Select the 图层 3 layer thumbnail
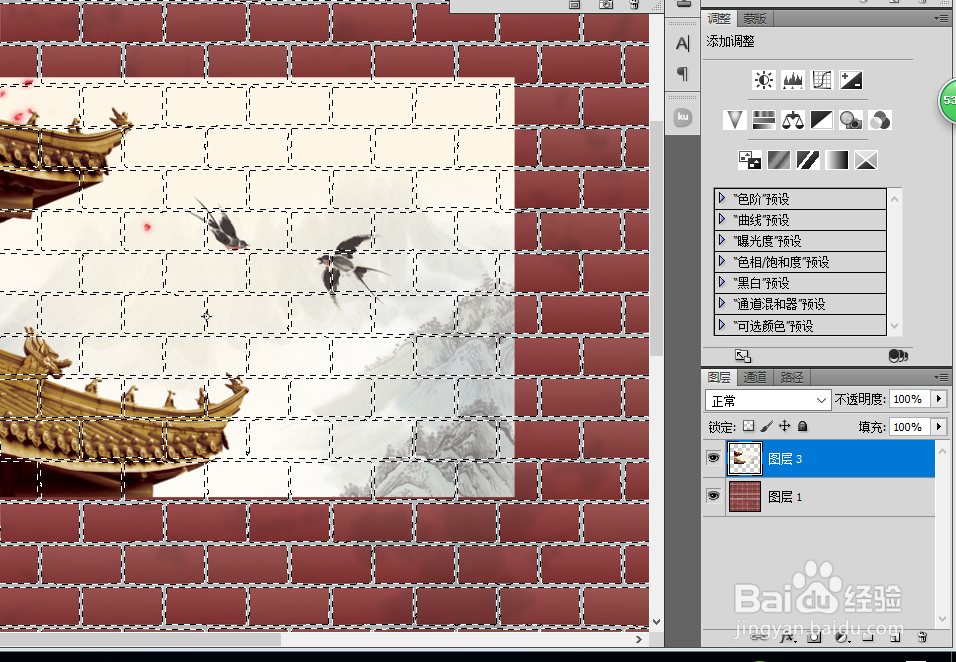 pos(745,458)
